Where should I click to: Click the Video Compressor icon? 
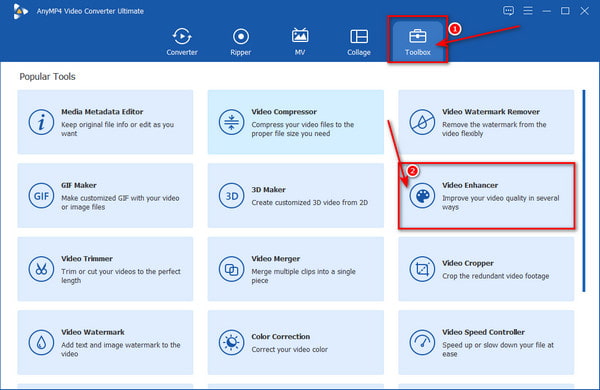point(232,122)
